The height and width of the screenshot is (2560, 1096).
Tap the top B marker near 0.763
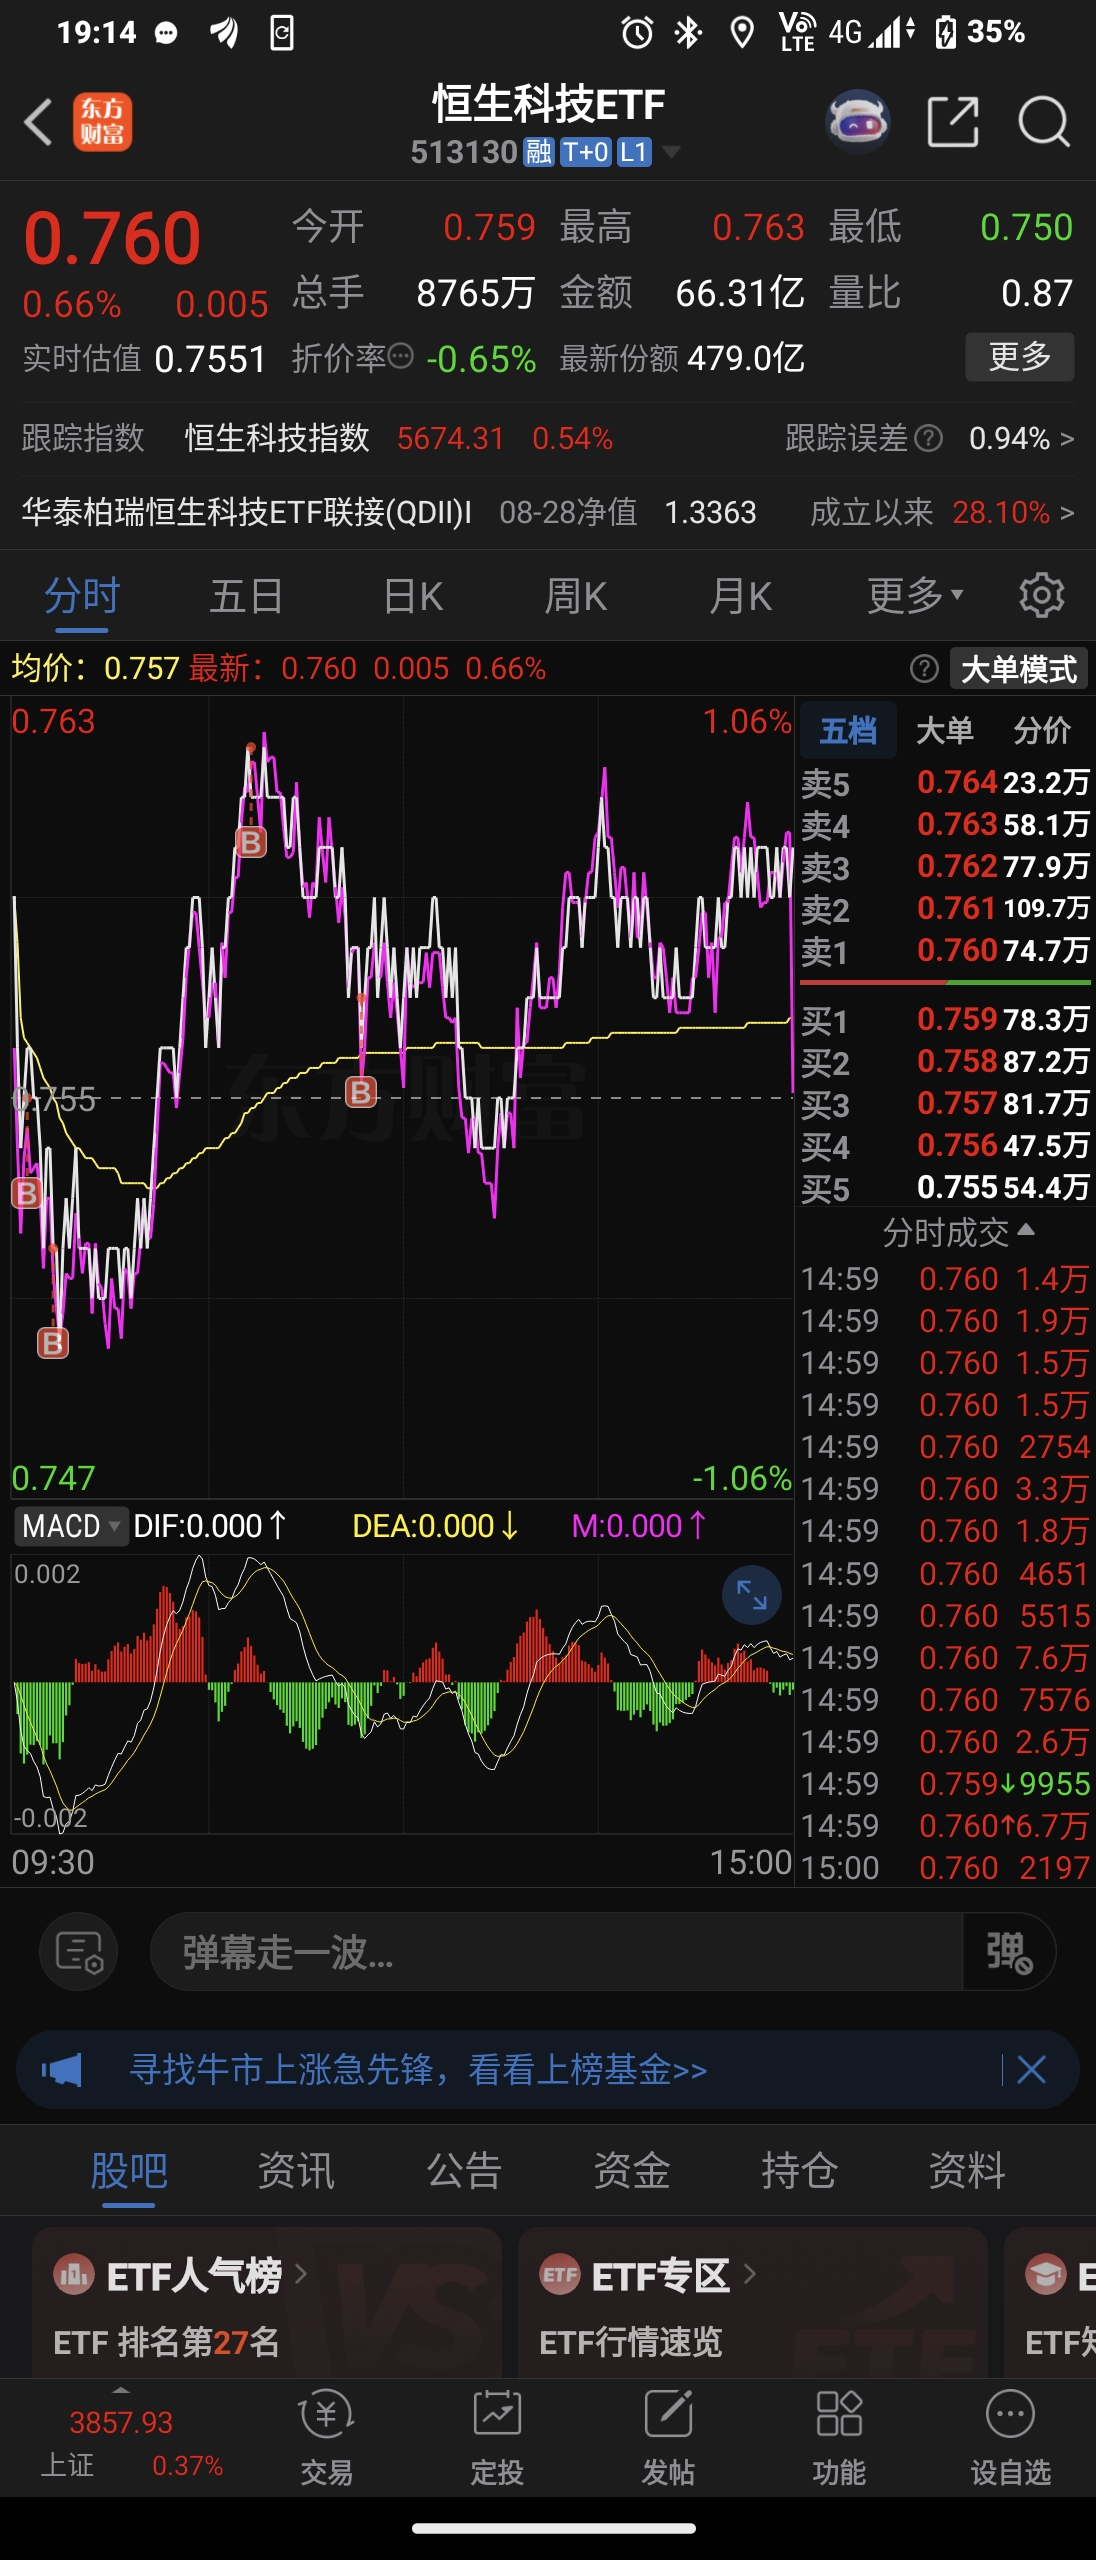(250, 843)
